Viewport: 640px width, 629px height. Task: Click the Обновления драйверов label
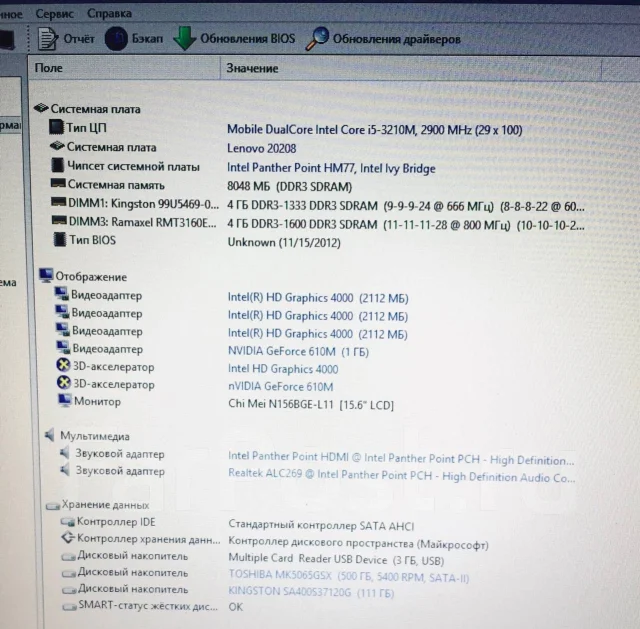(397, 39)
